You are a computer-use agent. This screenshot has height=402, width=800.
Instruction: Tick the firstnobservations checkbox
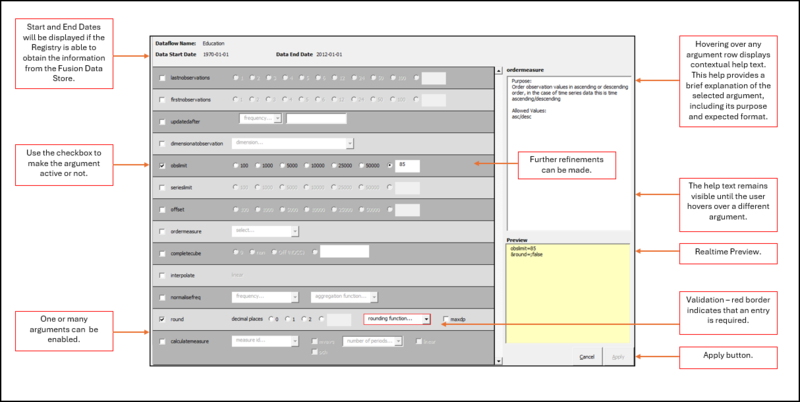coord(164,100)
